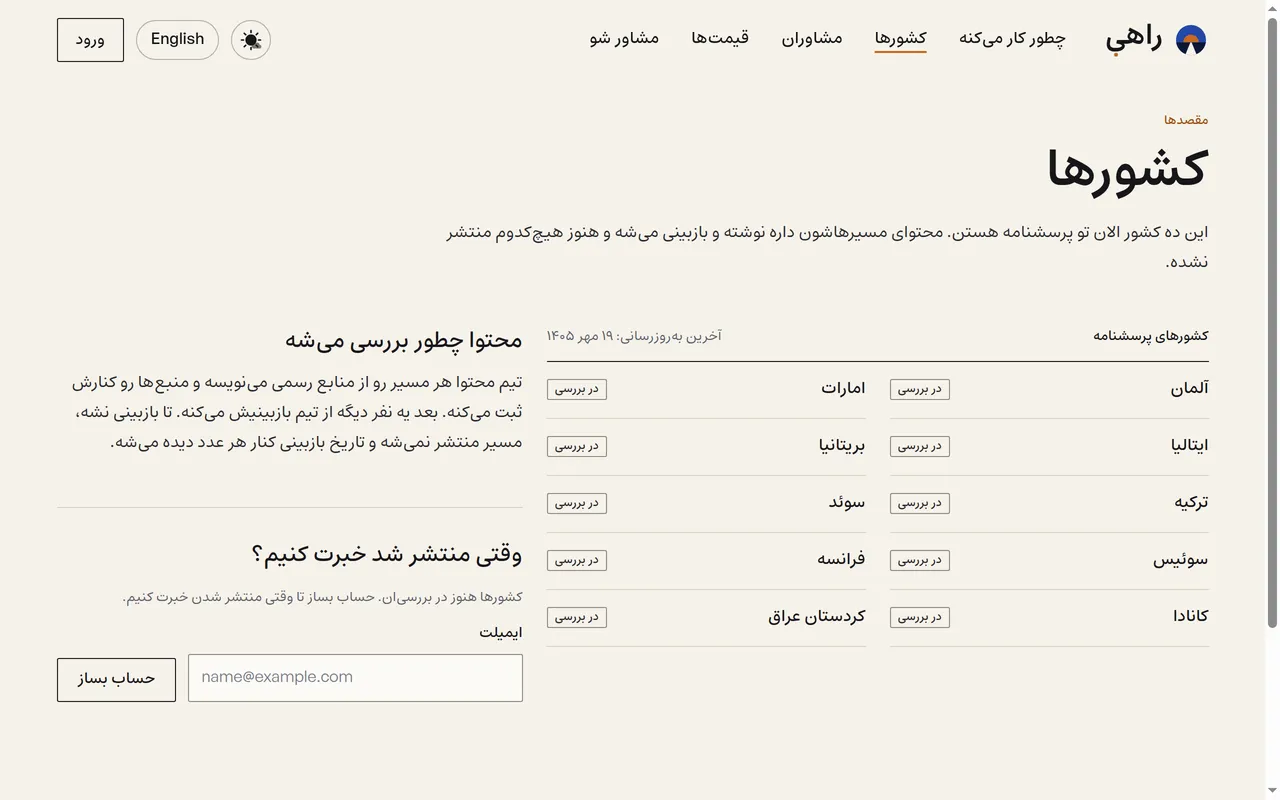This screenshot has height=800, width=1280.
Task: Select the کردستان عراق country row
Action: [x=706, y=618]
